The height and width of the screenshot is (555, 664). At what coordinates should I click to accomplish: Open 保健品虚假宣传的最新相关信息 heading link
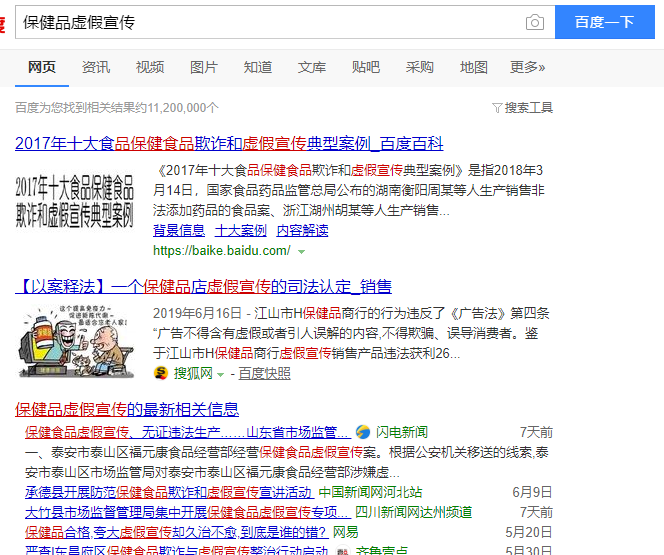tap(127, 409)
